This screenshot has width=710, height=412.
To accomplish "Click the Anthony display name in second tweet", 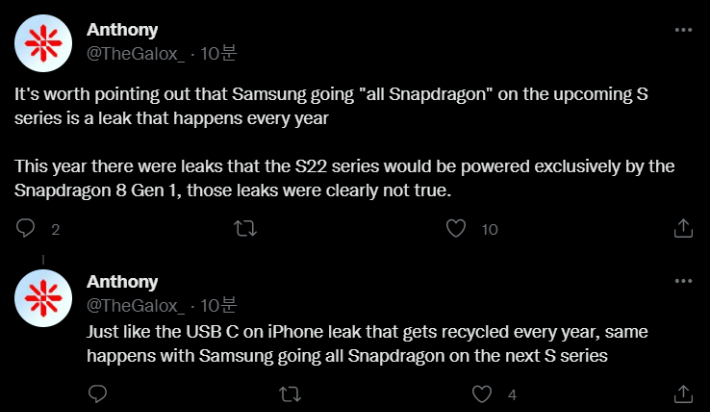I will (x=122, y=282).
